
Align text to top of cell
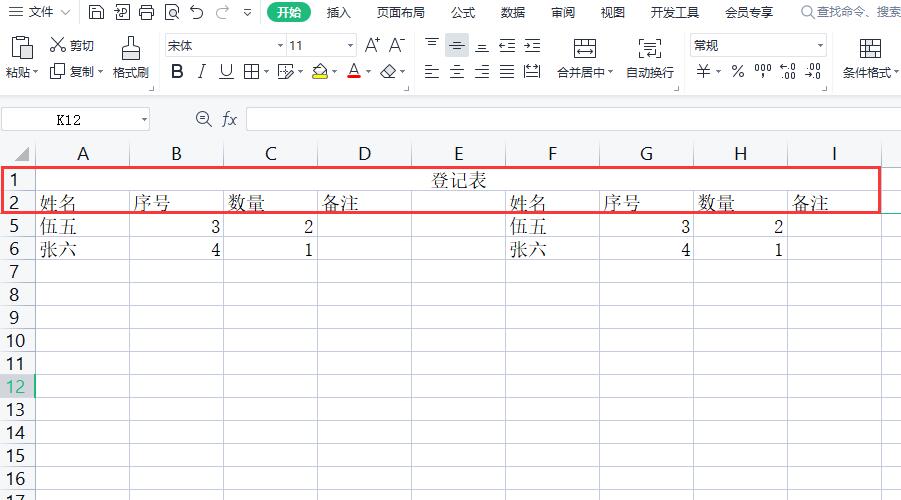[432, 45]
